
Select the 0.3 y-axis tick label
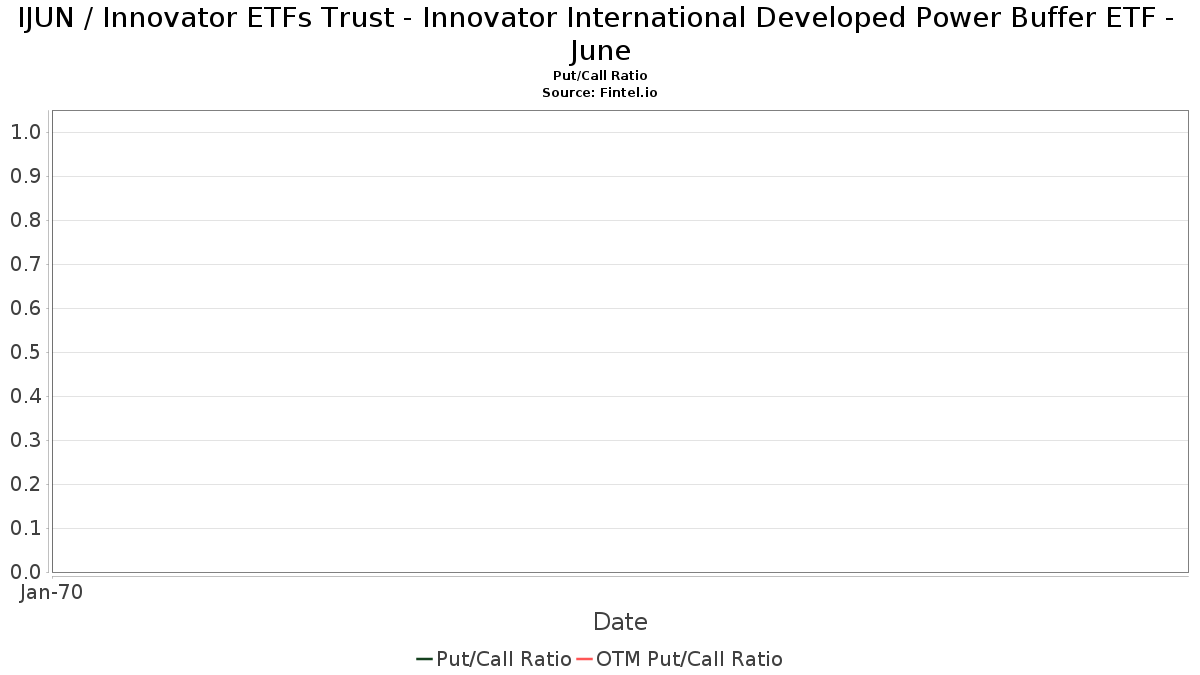click(x=25, y=440)
